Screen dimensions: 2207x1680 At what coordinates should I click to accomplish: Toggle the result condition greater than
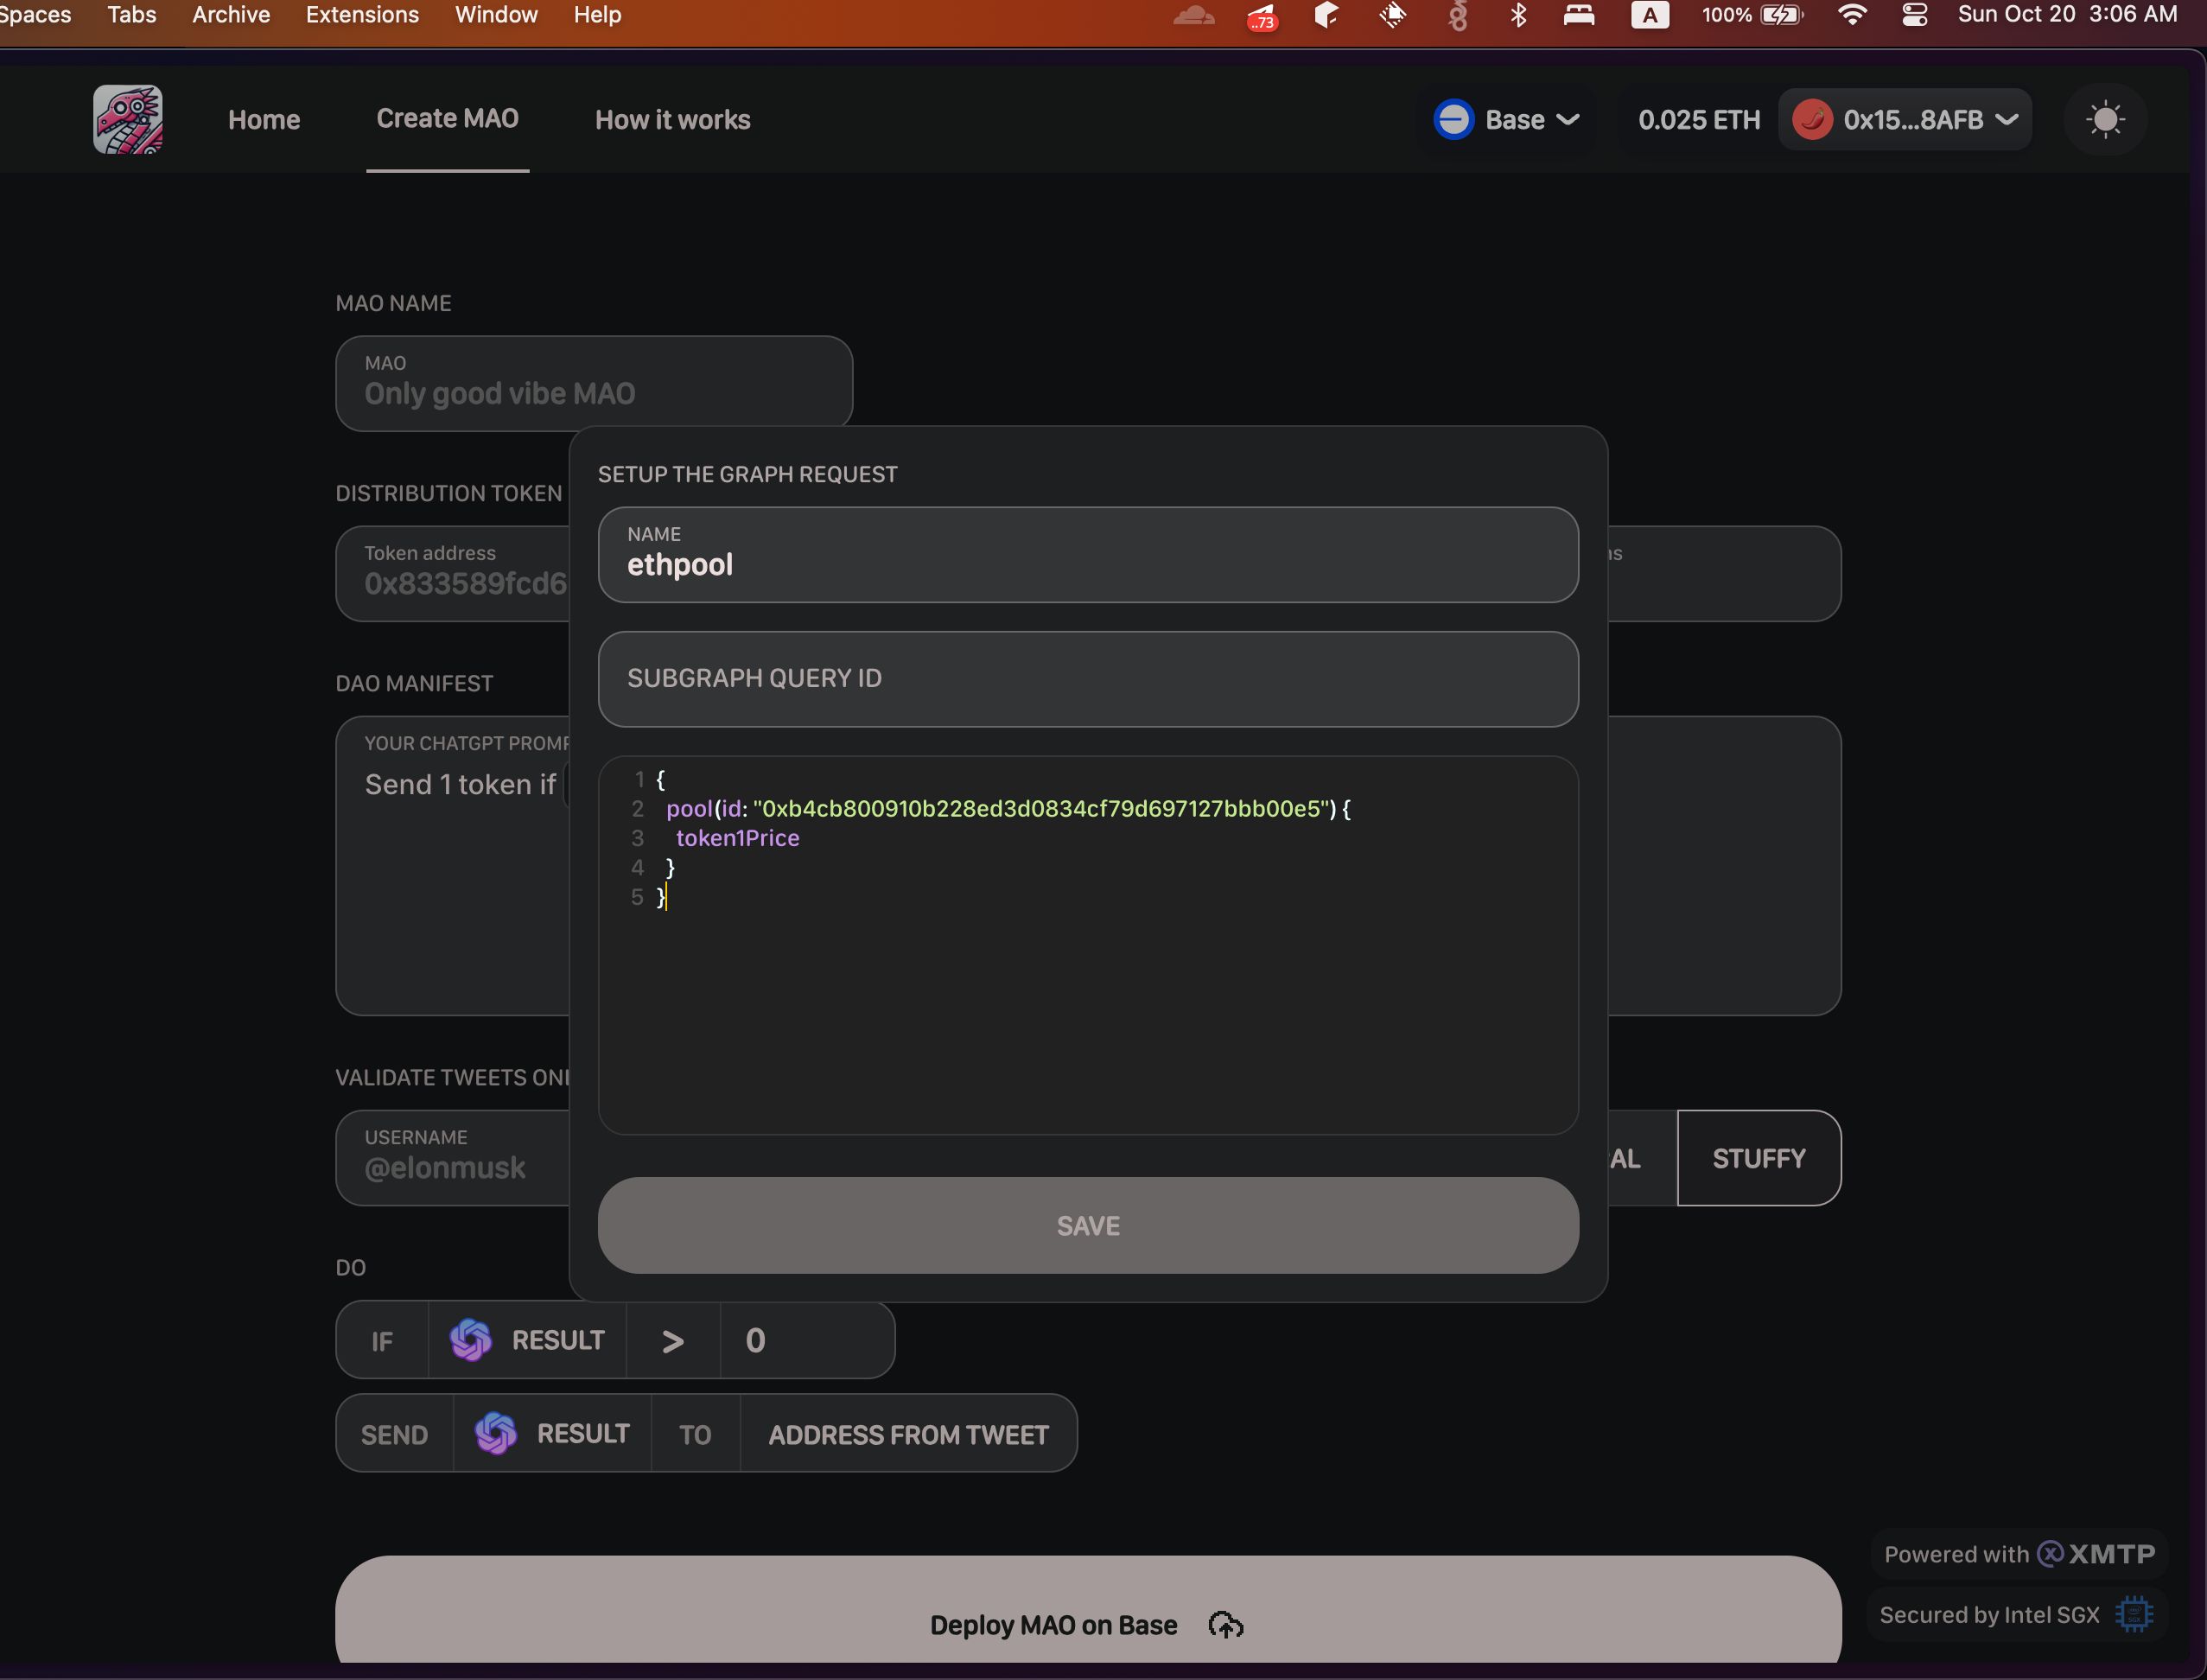[672, 1340]
